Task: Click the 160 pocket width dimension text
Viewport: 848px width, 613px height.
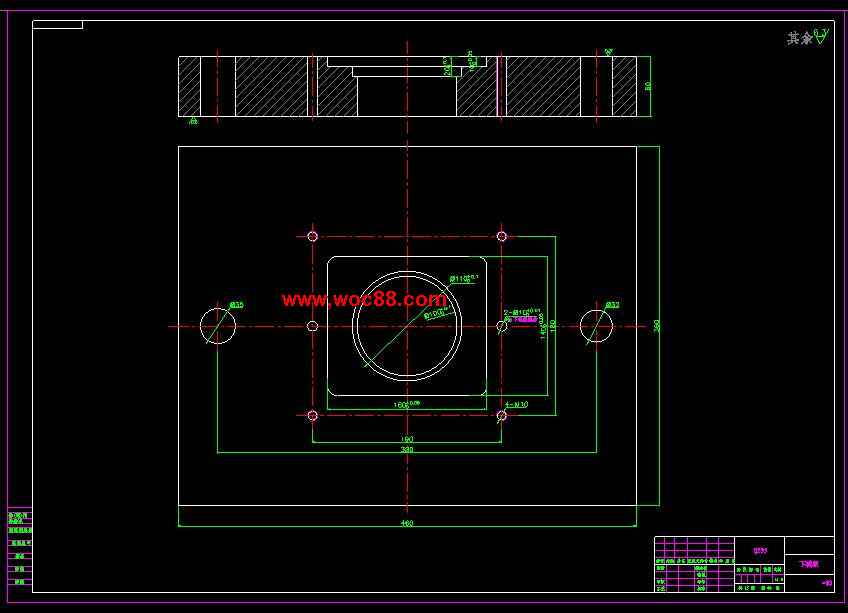Action: tap(407, 404)
